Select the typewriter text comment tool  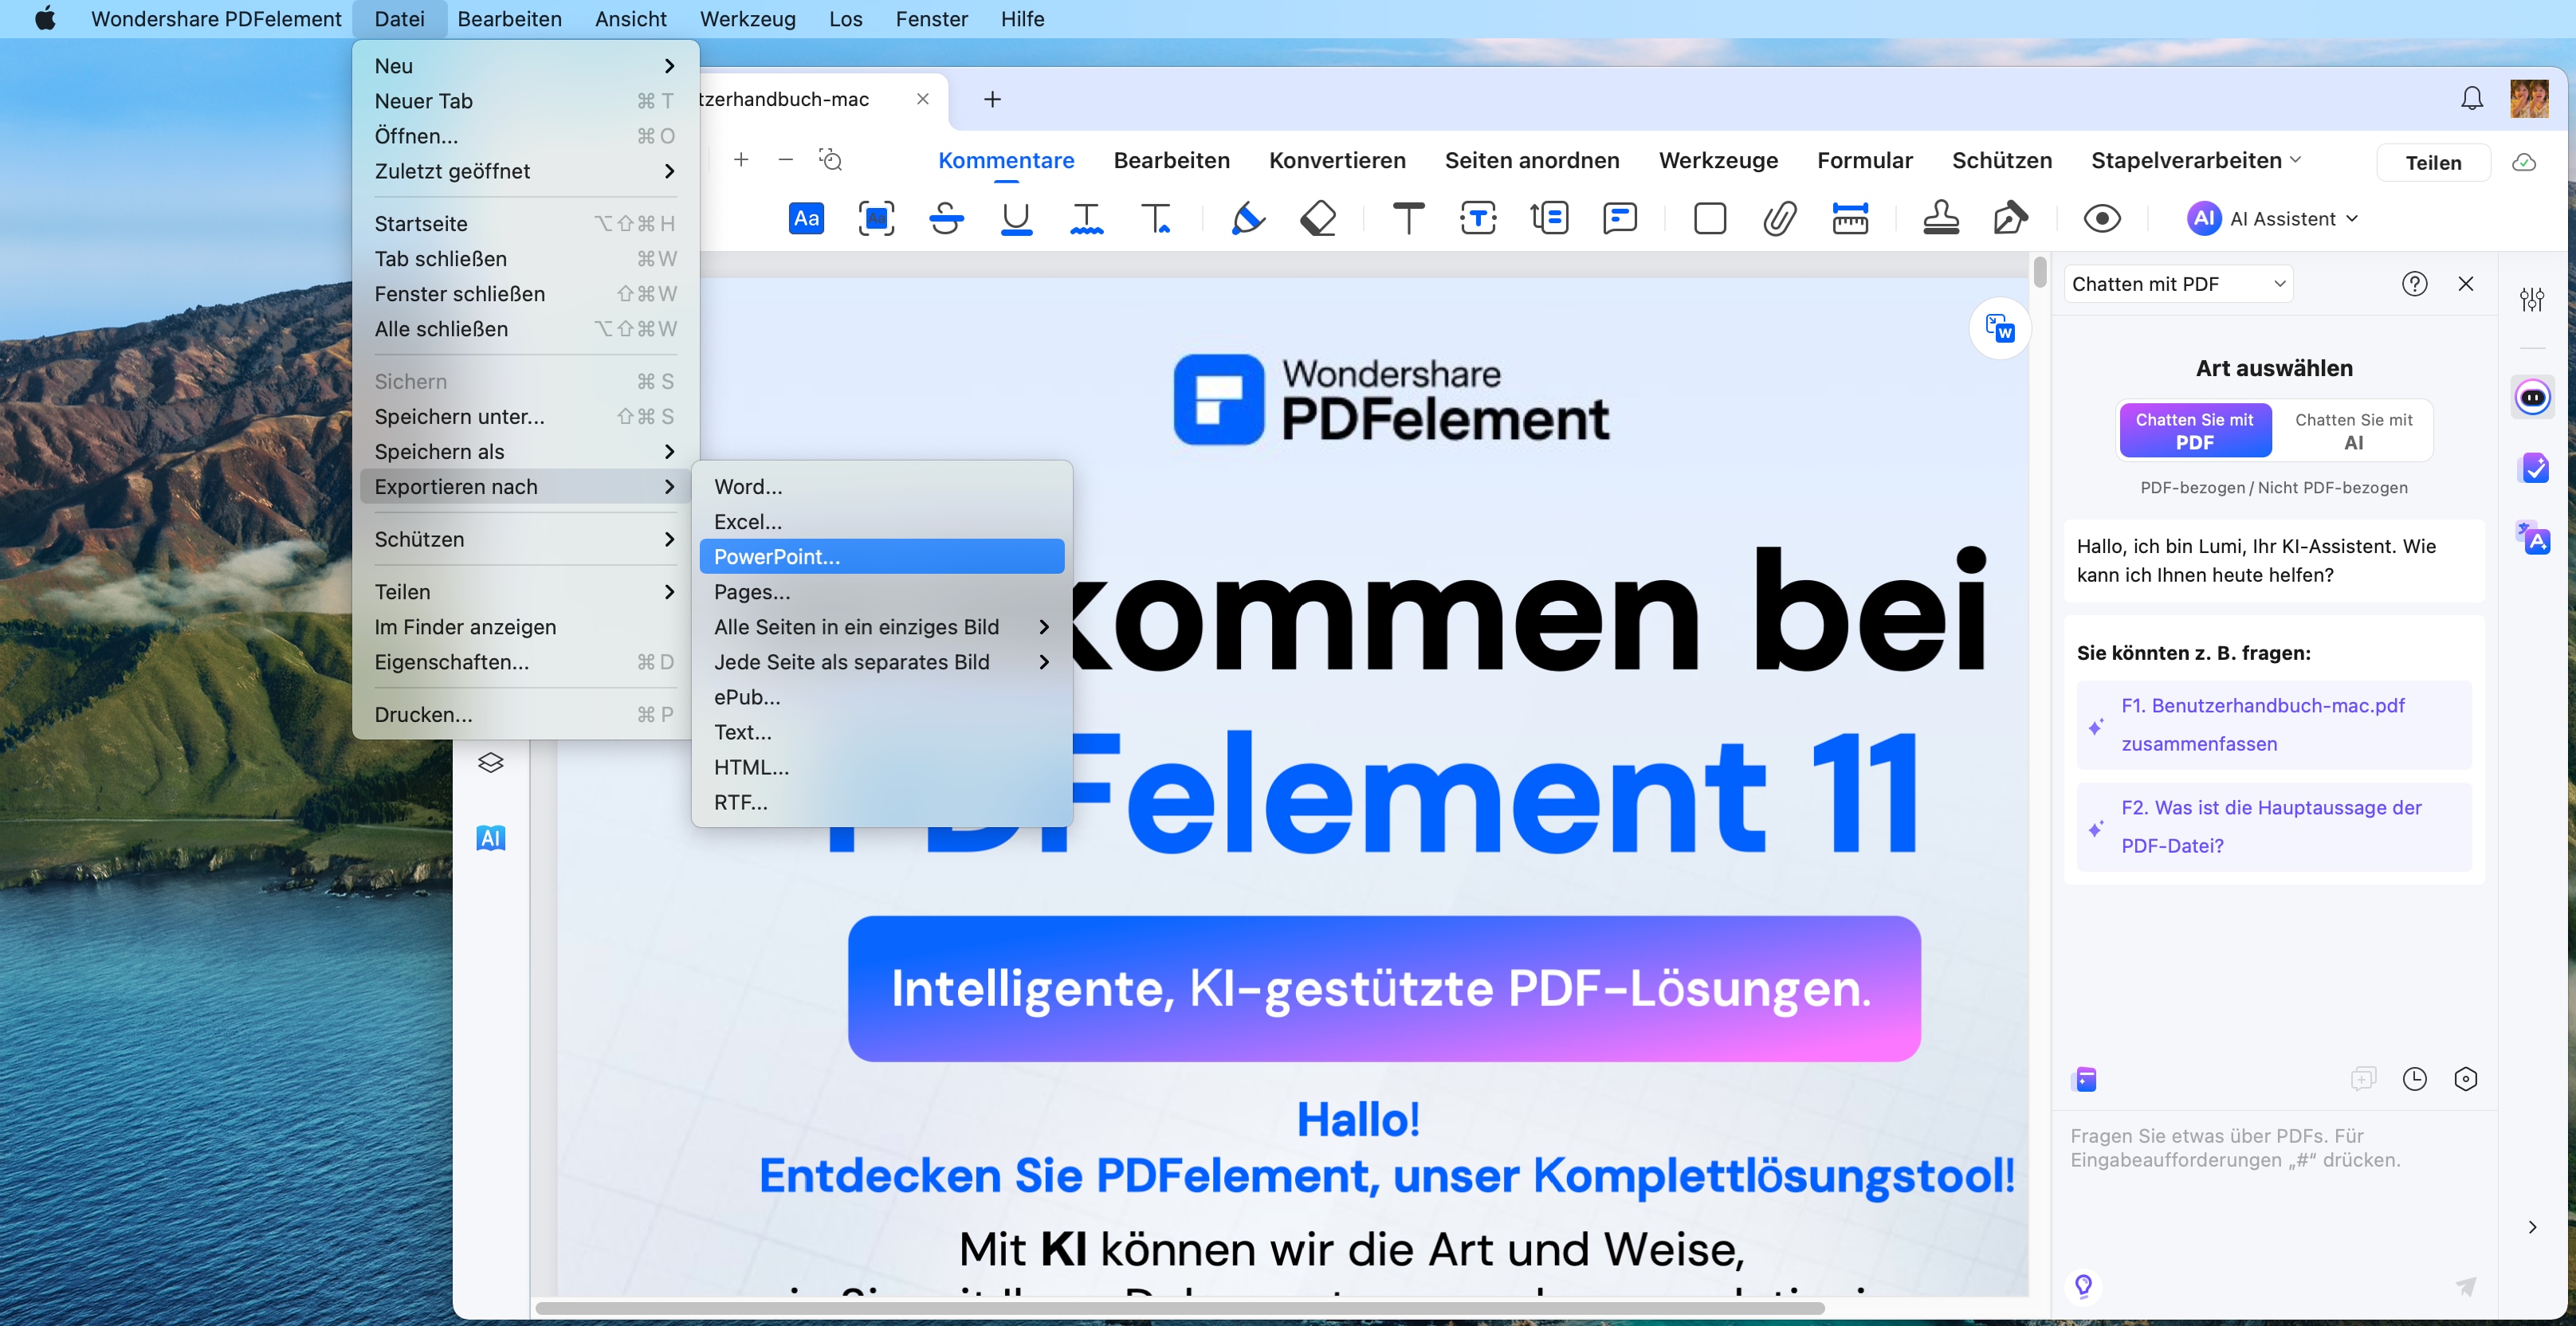(x=1408, y=218)
